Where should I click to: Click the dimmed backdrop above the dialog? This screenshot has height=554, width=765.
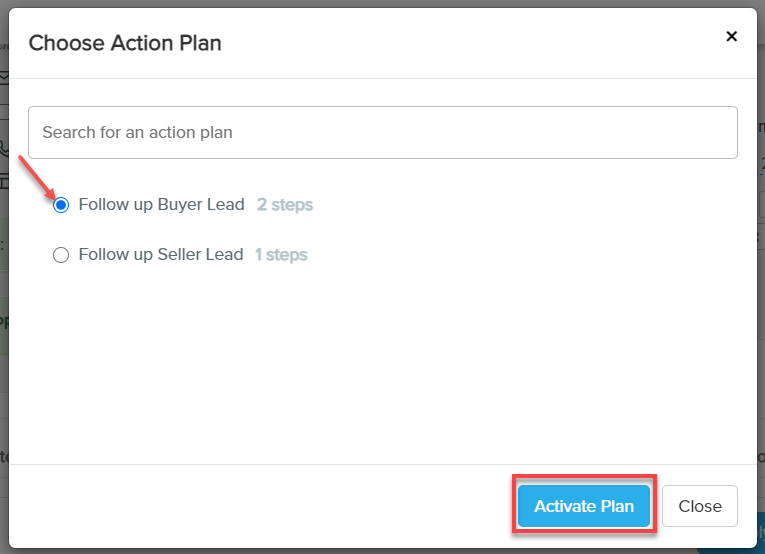(380, 3)
